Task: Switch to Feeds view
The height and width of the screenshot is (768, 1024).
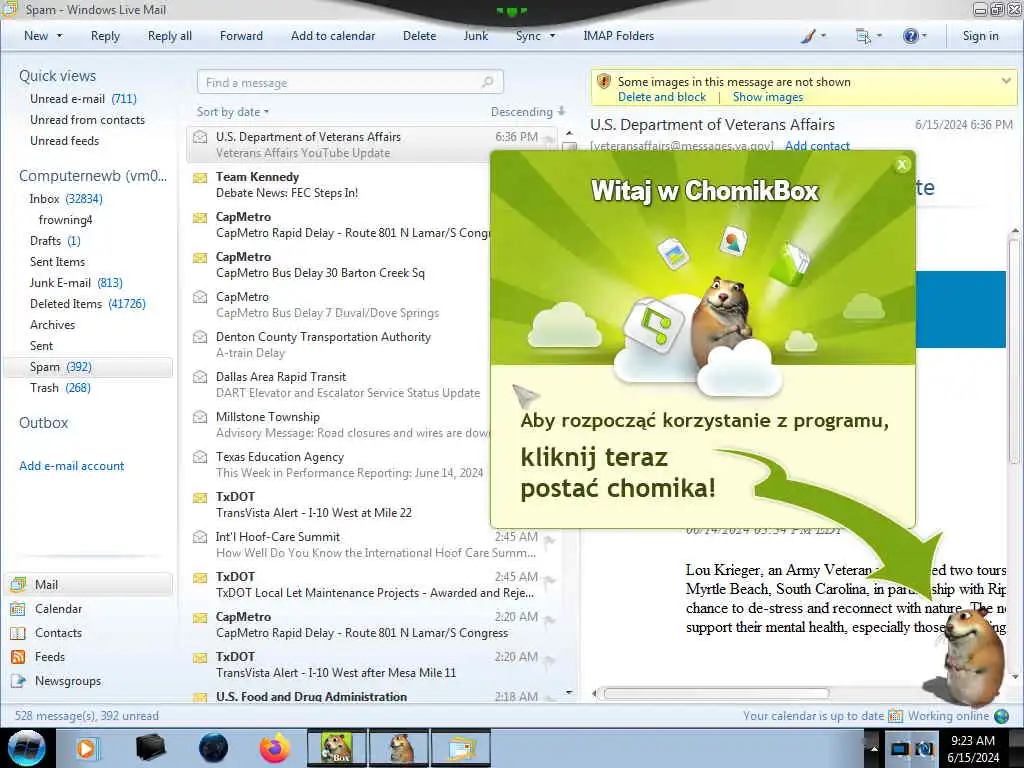Action: click(38, 656)
